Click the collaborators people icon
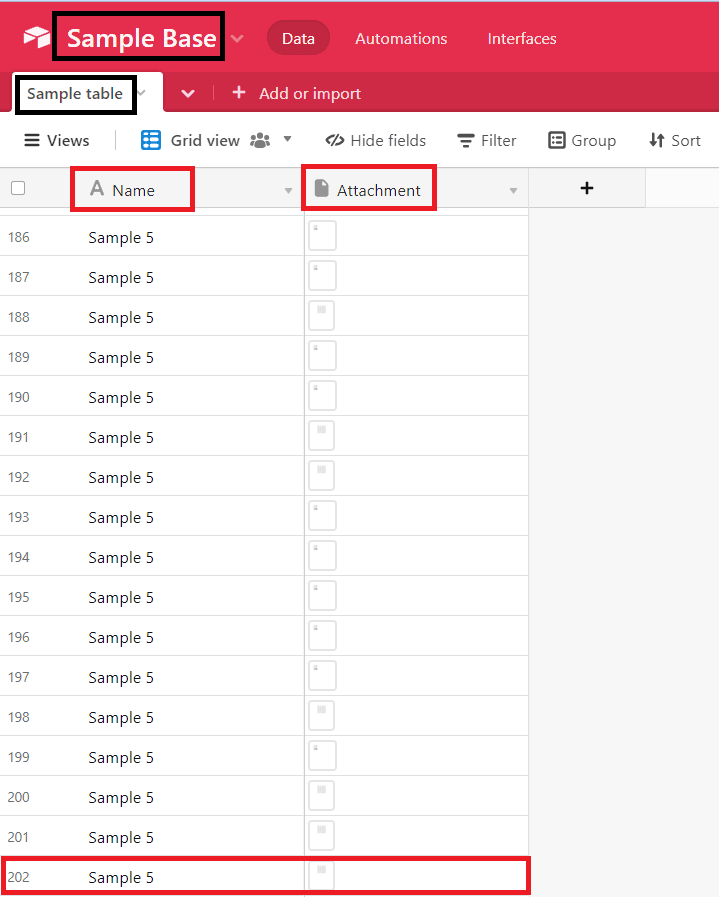 pyautogui.click(x=260, y=140)
